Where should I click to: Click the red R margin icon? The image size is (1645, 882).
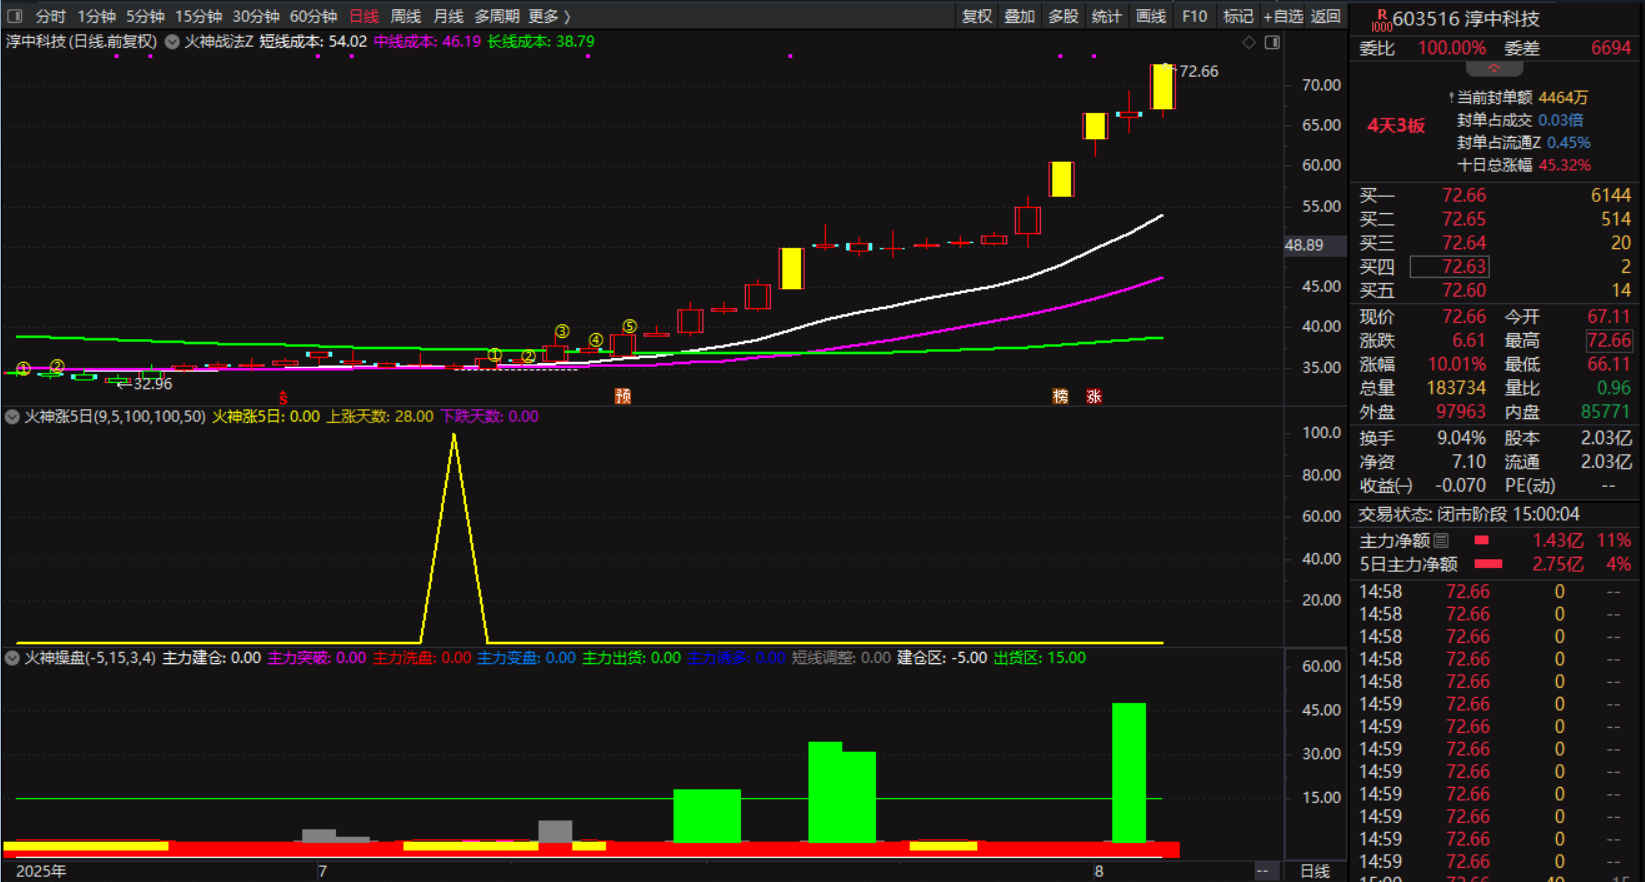click(1381, 17)
